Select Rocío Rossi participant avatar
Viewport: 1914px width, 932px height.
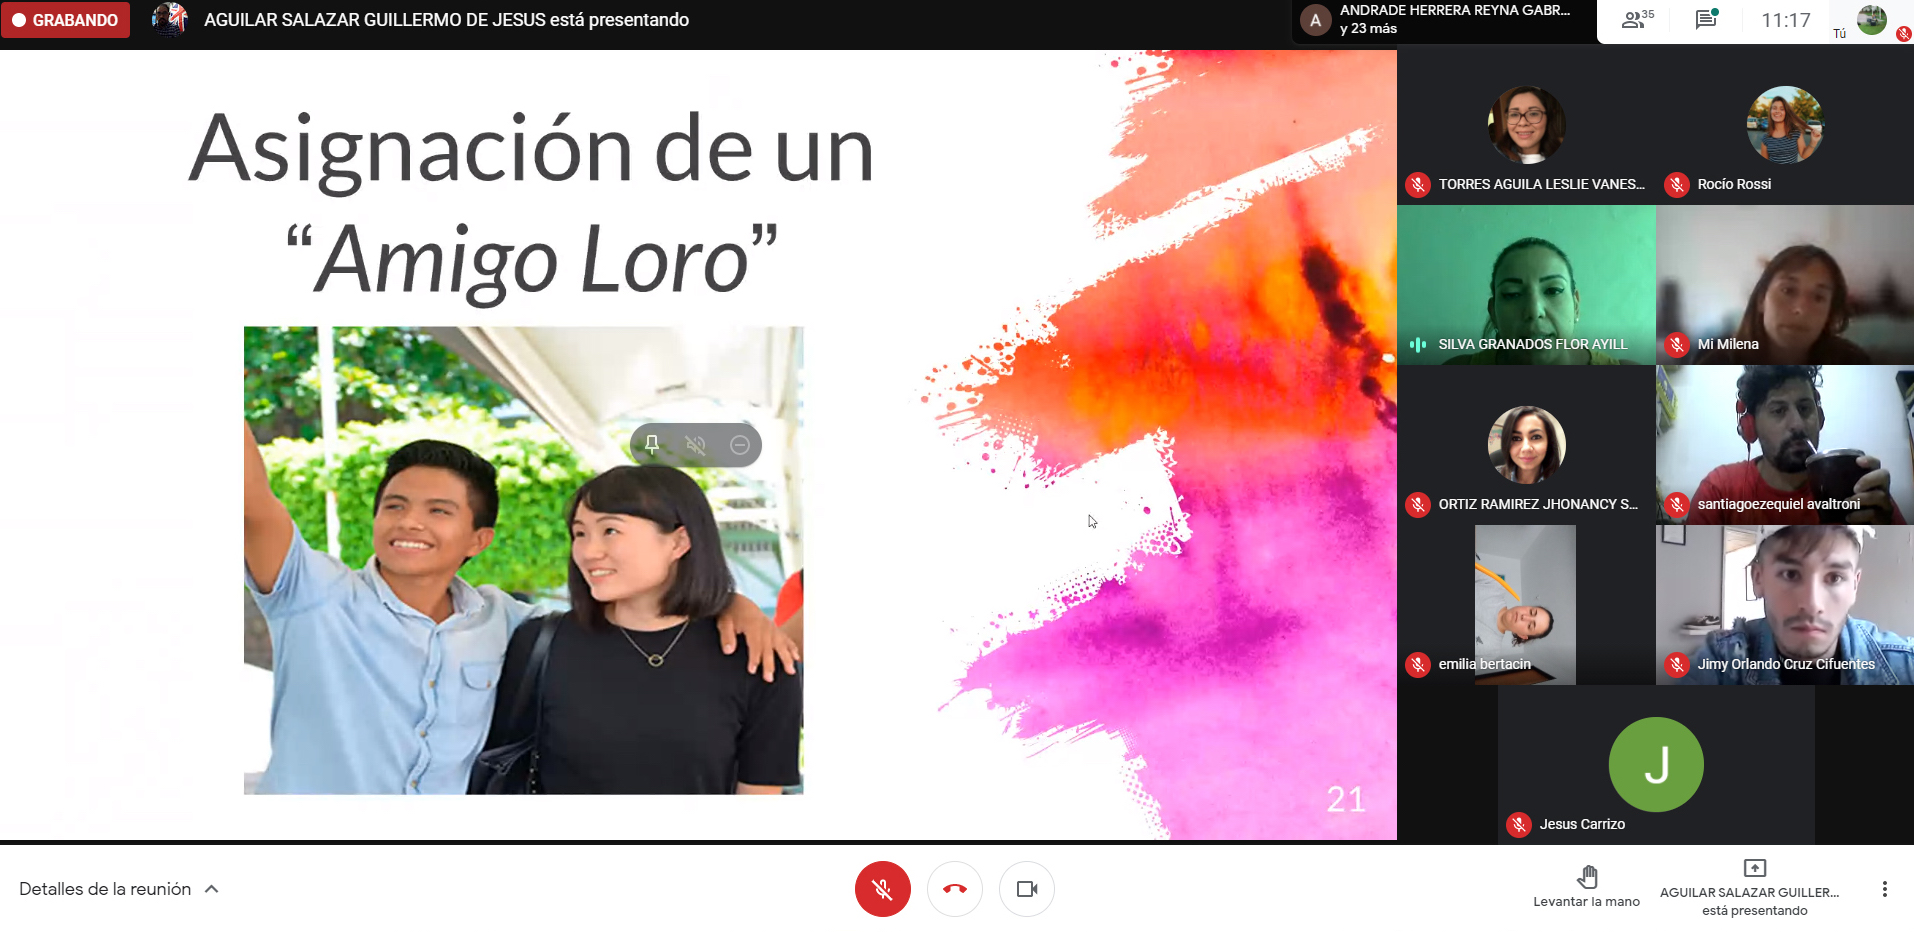[x=1785, y=125]
